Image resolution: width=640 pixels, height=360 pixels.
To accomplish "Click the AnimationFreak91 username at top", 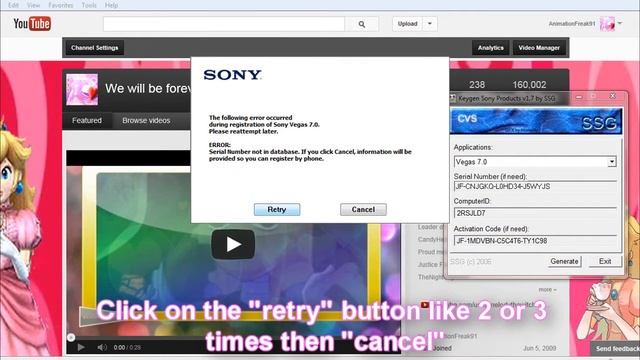I will pos(572,24).
